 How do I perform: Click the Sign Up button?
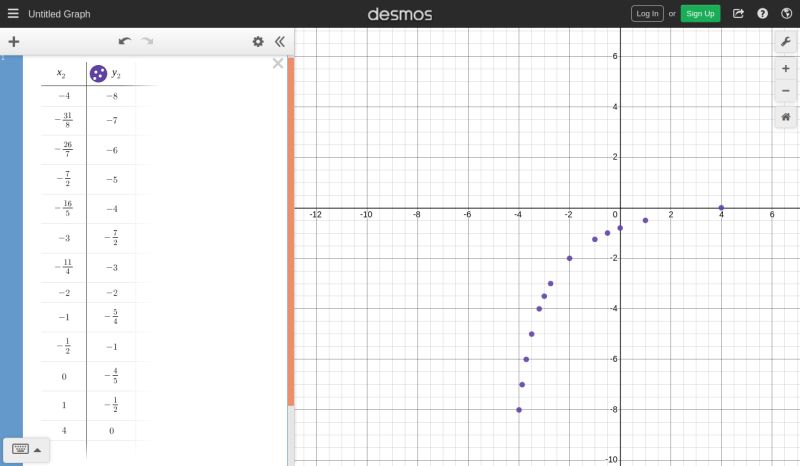coord(700,14)
